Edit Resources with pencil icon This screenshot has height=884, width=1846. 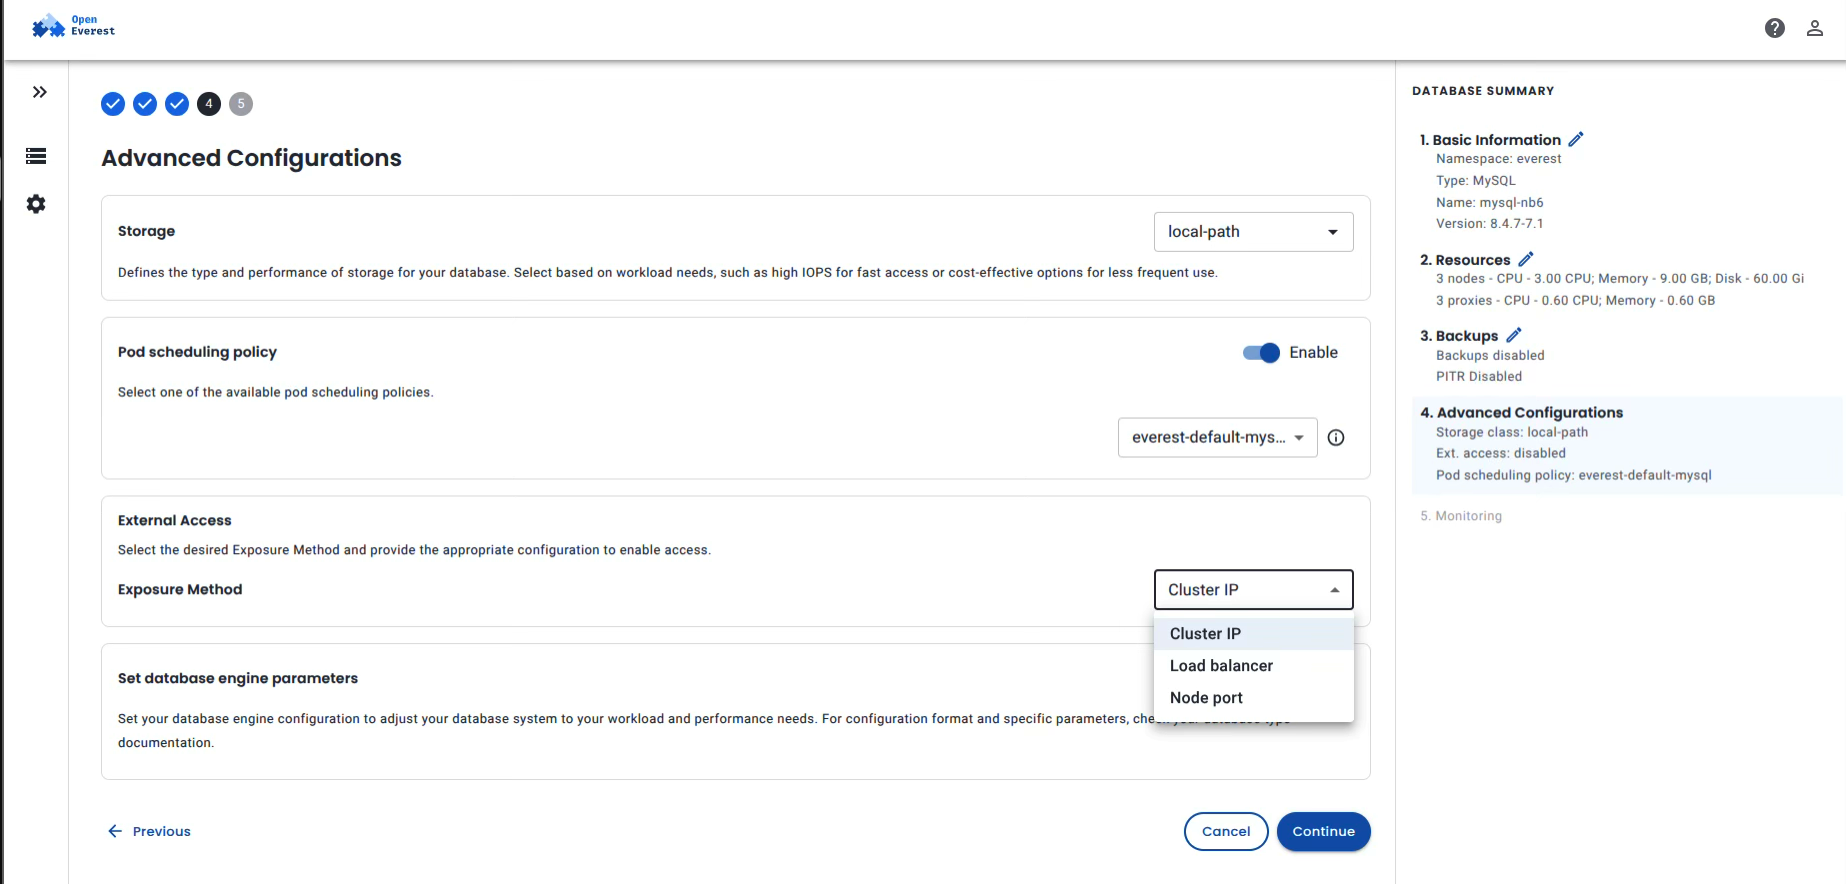coord(1526,259)
